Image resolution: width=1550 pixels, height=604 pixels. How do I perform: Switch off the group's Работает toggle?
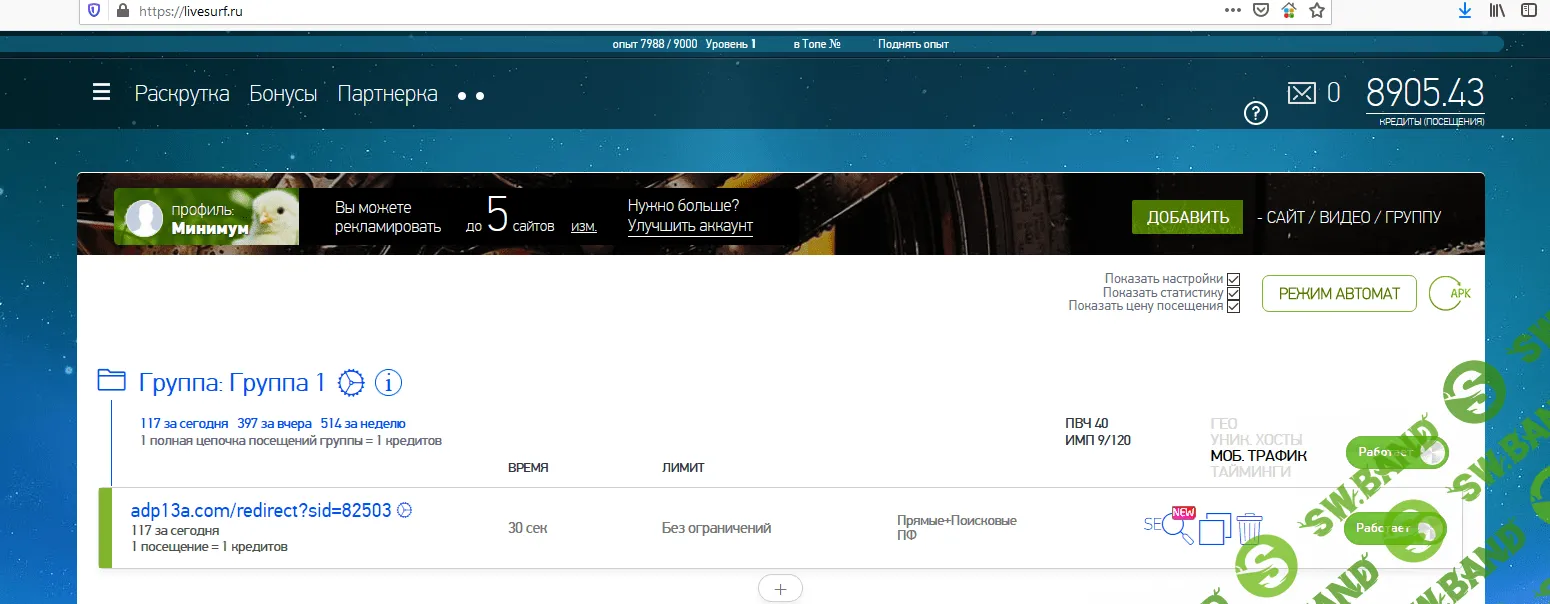[1396, 452]
